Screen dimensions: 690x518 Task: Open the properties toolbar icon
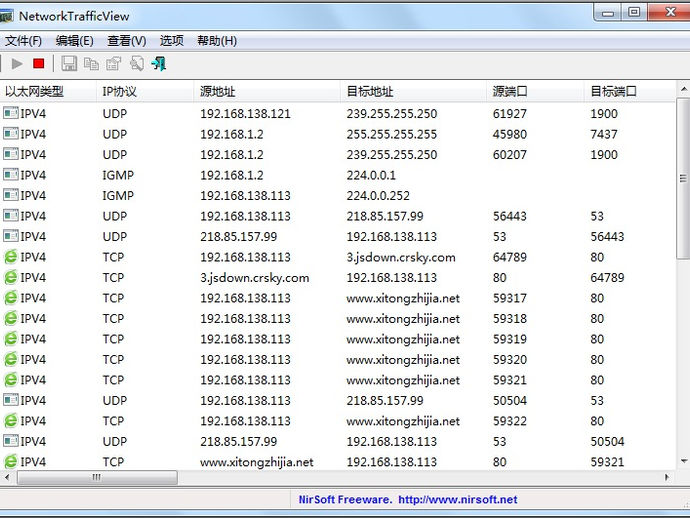tap(114, 64)
